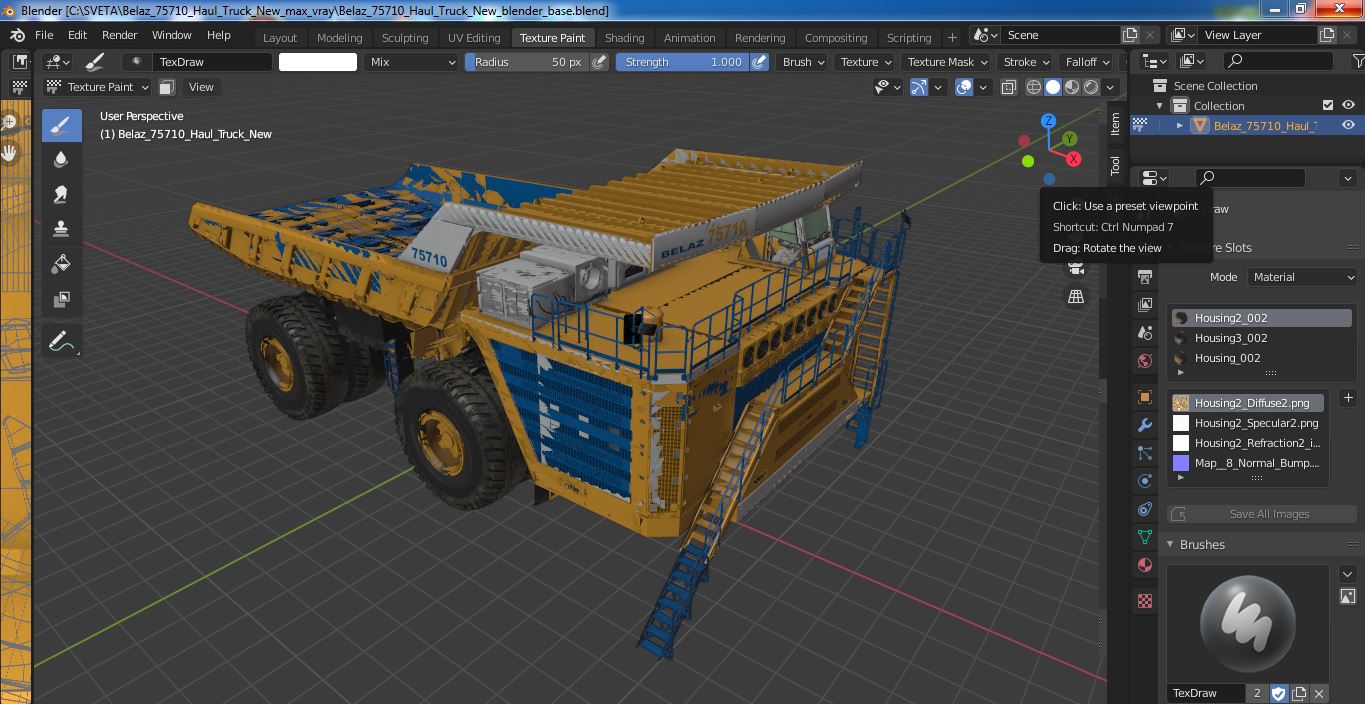Screen dimensions: 1365x704
Task: Click the Blender logo menu icon
Action: click(17, 35)
